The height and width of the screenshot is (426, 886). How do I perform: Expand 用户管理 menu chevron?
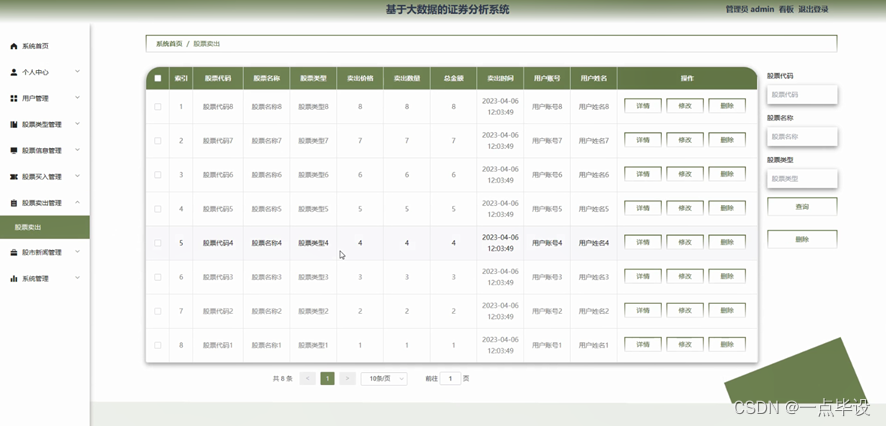click(x=77, y=98)
